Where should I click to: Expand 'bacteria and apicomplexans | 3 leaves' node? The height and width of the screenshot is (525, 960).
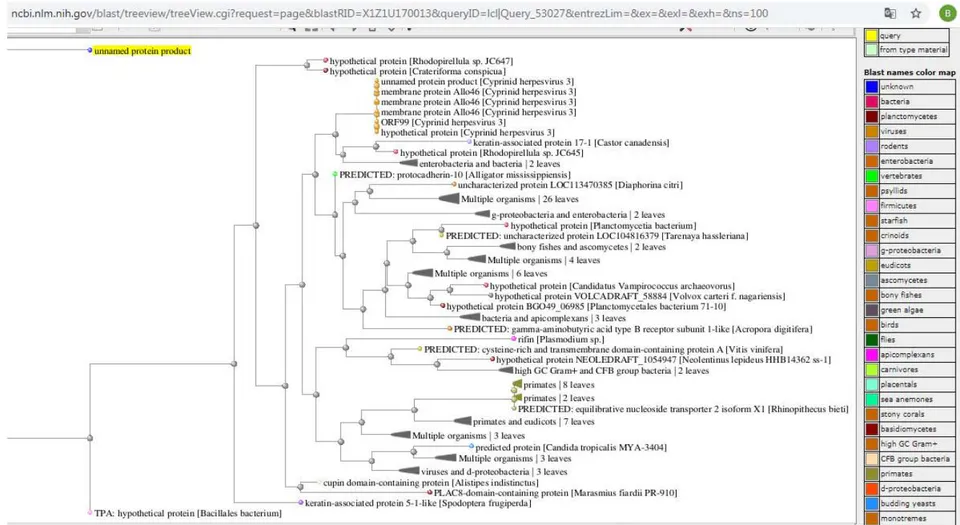tap(470, 318)
